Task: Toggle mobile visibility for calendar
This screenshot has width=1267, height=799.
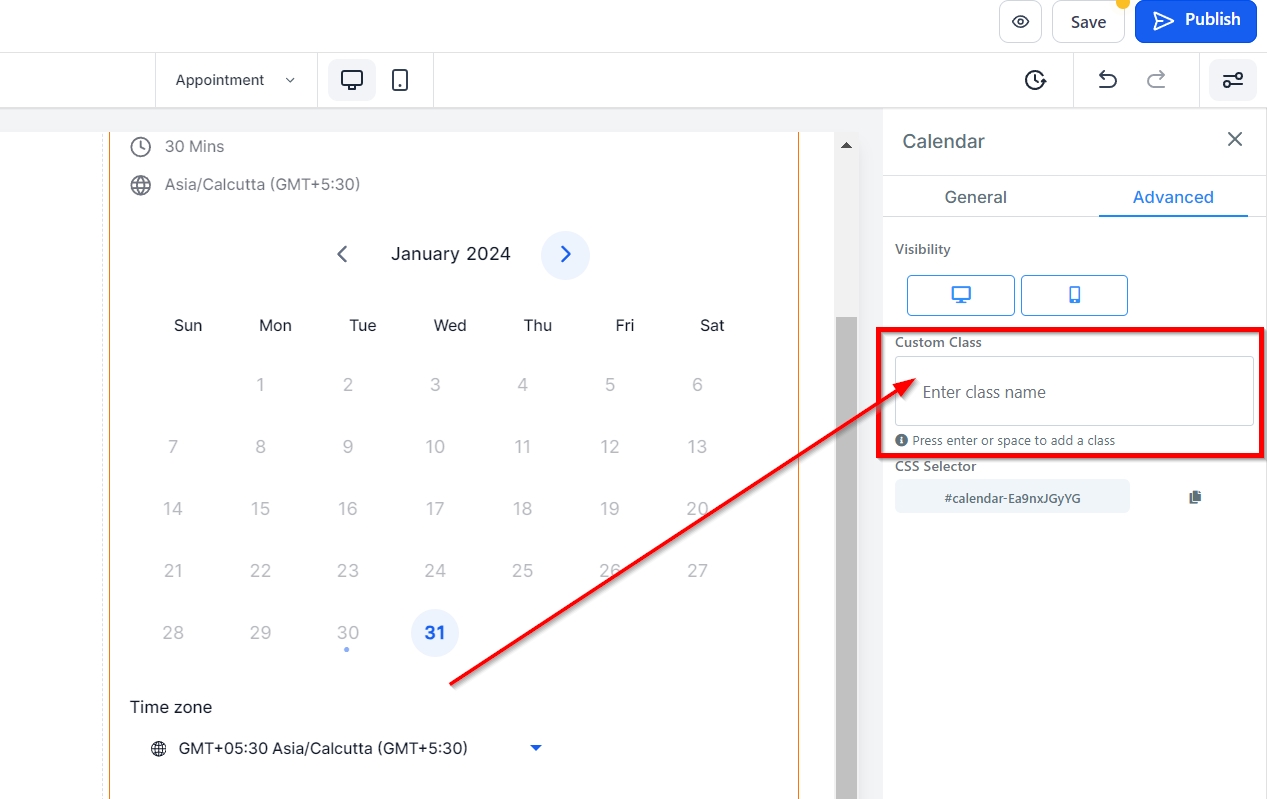Action: tap(1074, 295)
